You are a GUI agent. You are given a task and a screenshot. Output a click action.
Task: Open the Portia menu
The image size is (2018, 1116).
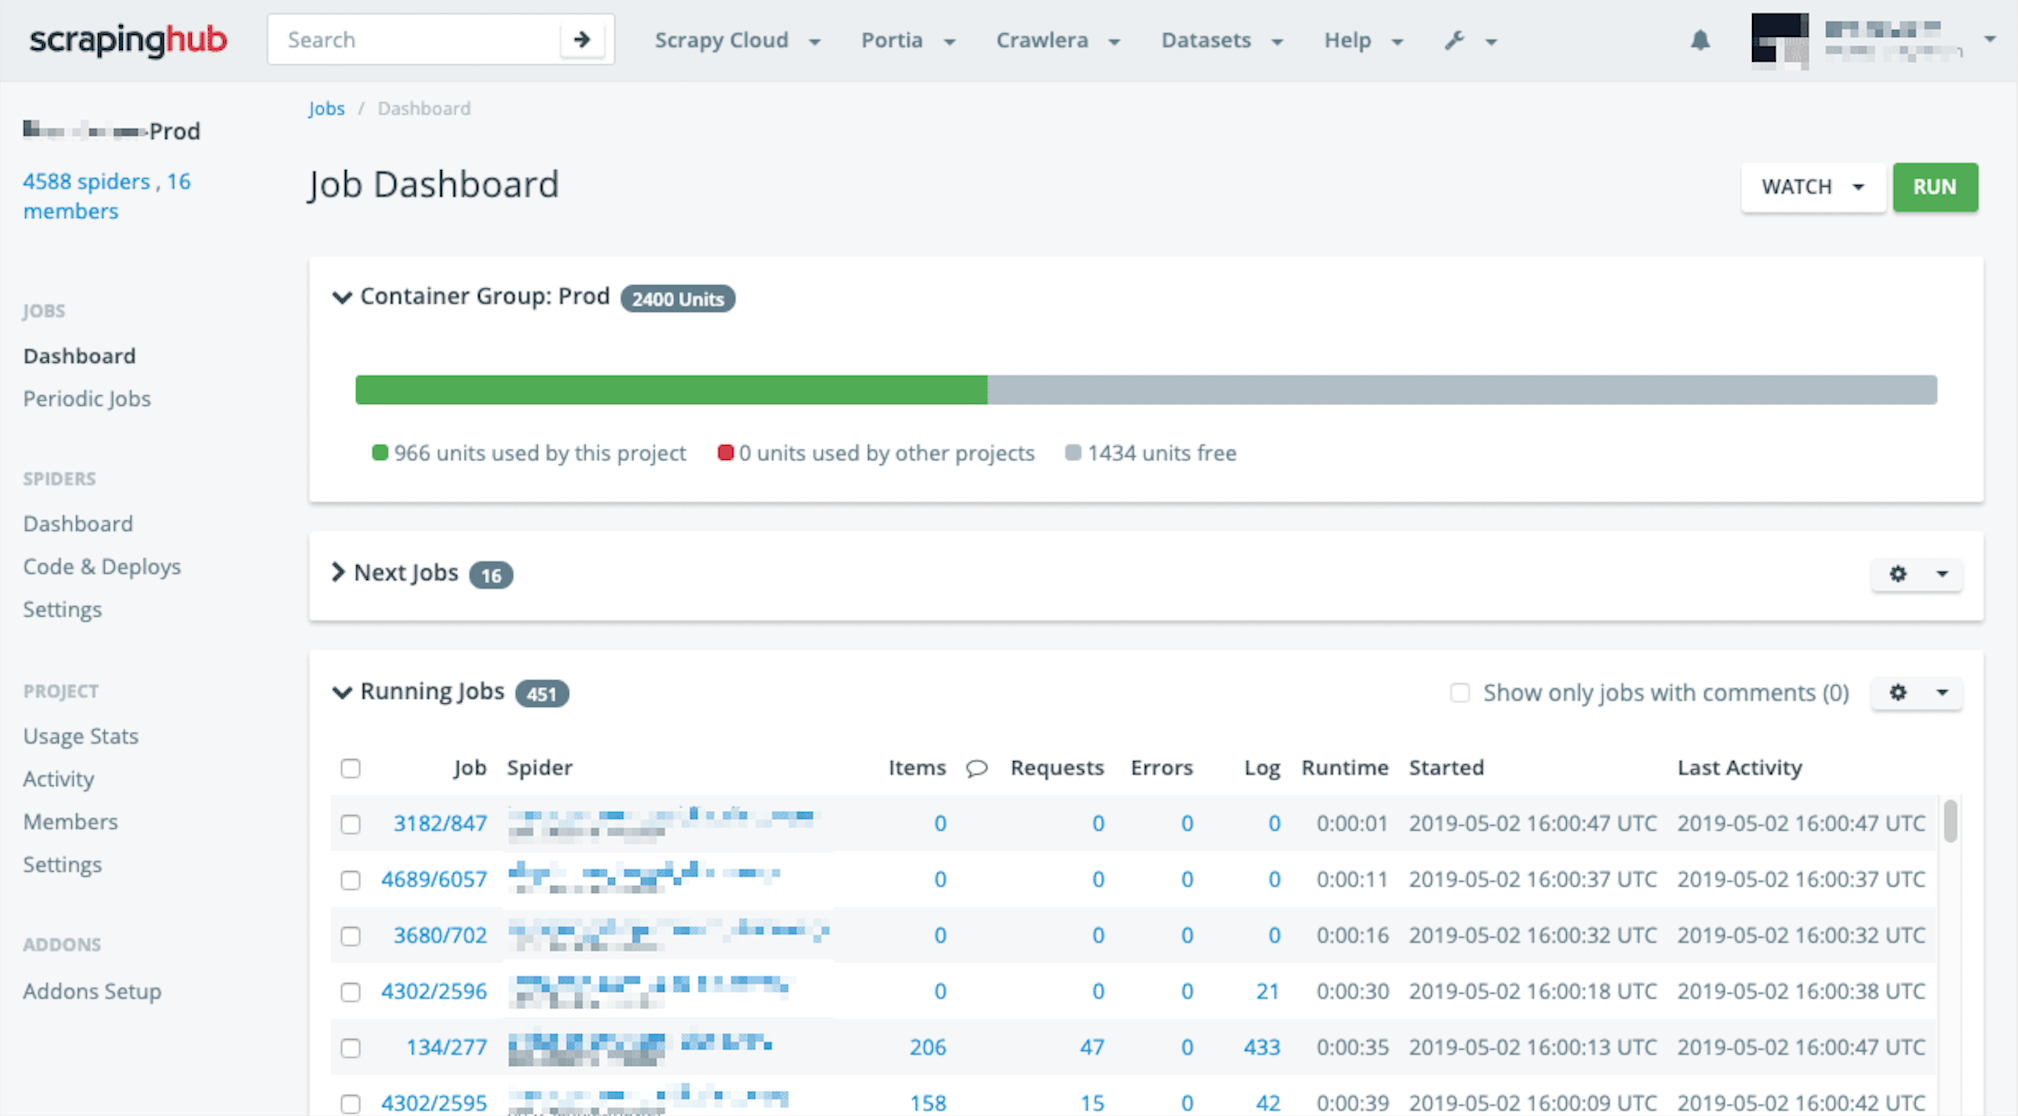click(908, 40)
